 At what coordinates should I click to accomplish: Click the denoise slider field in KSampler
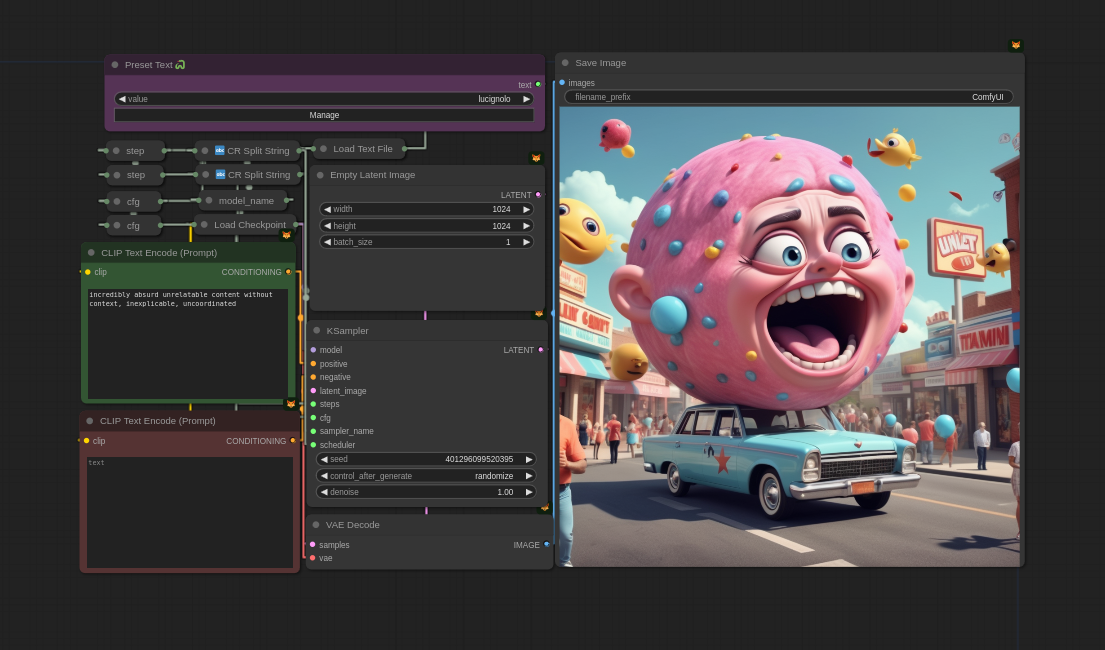pos(426,492)
